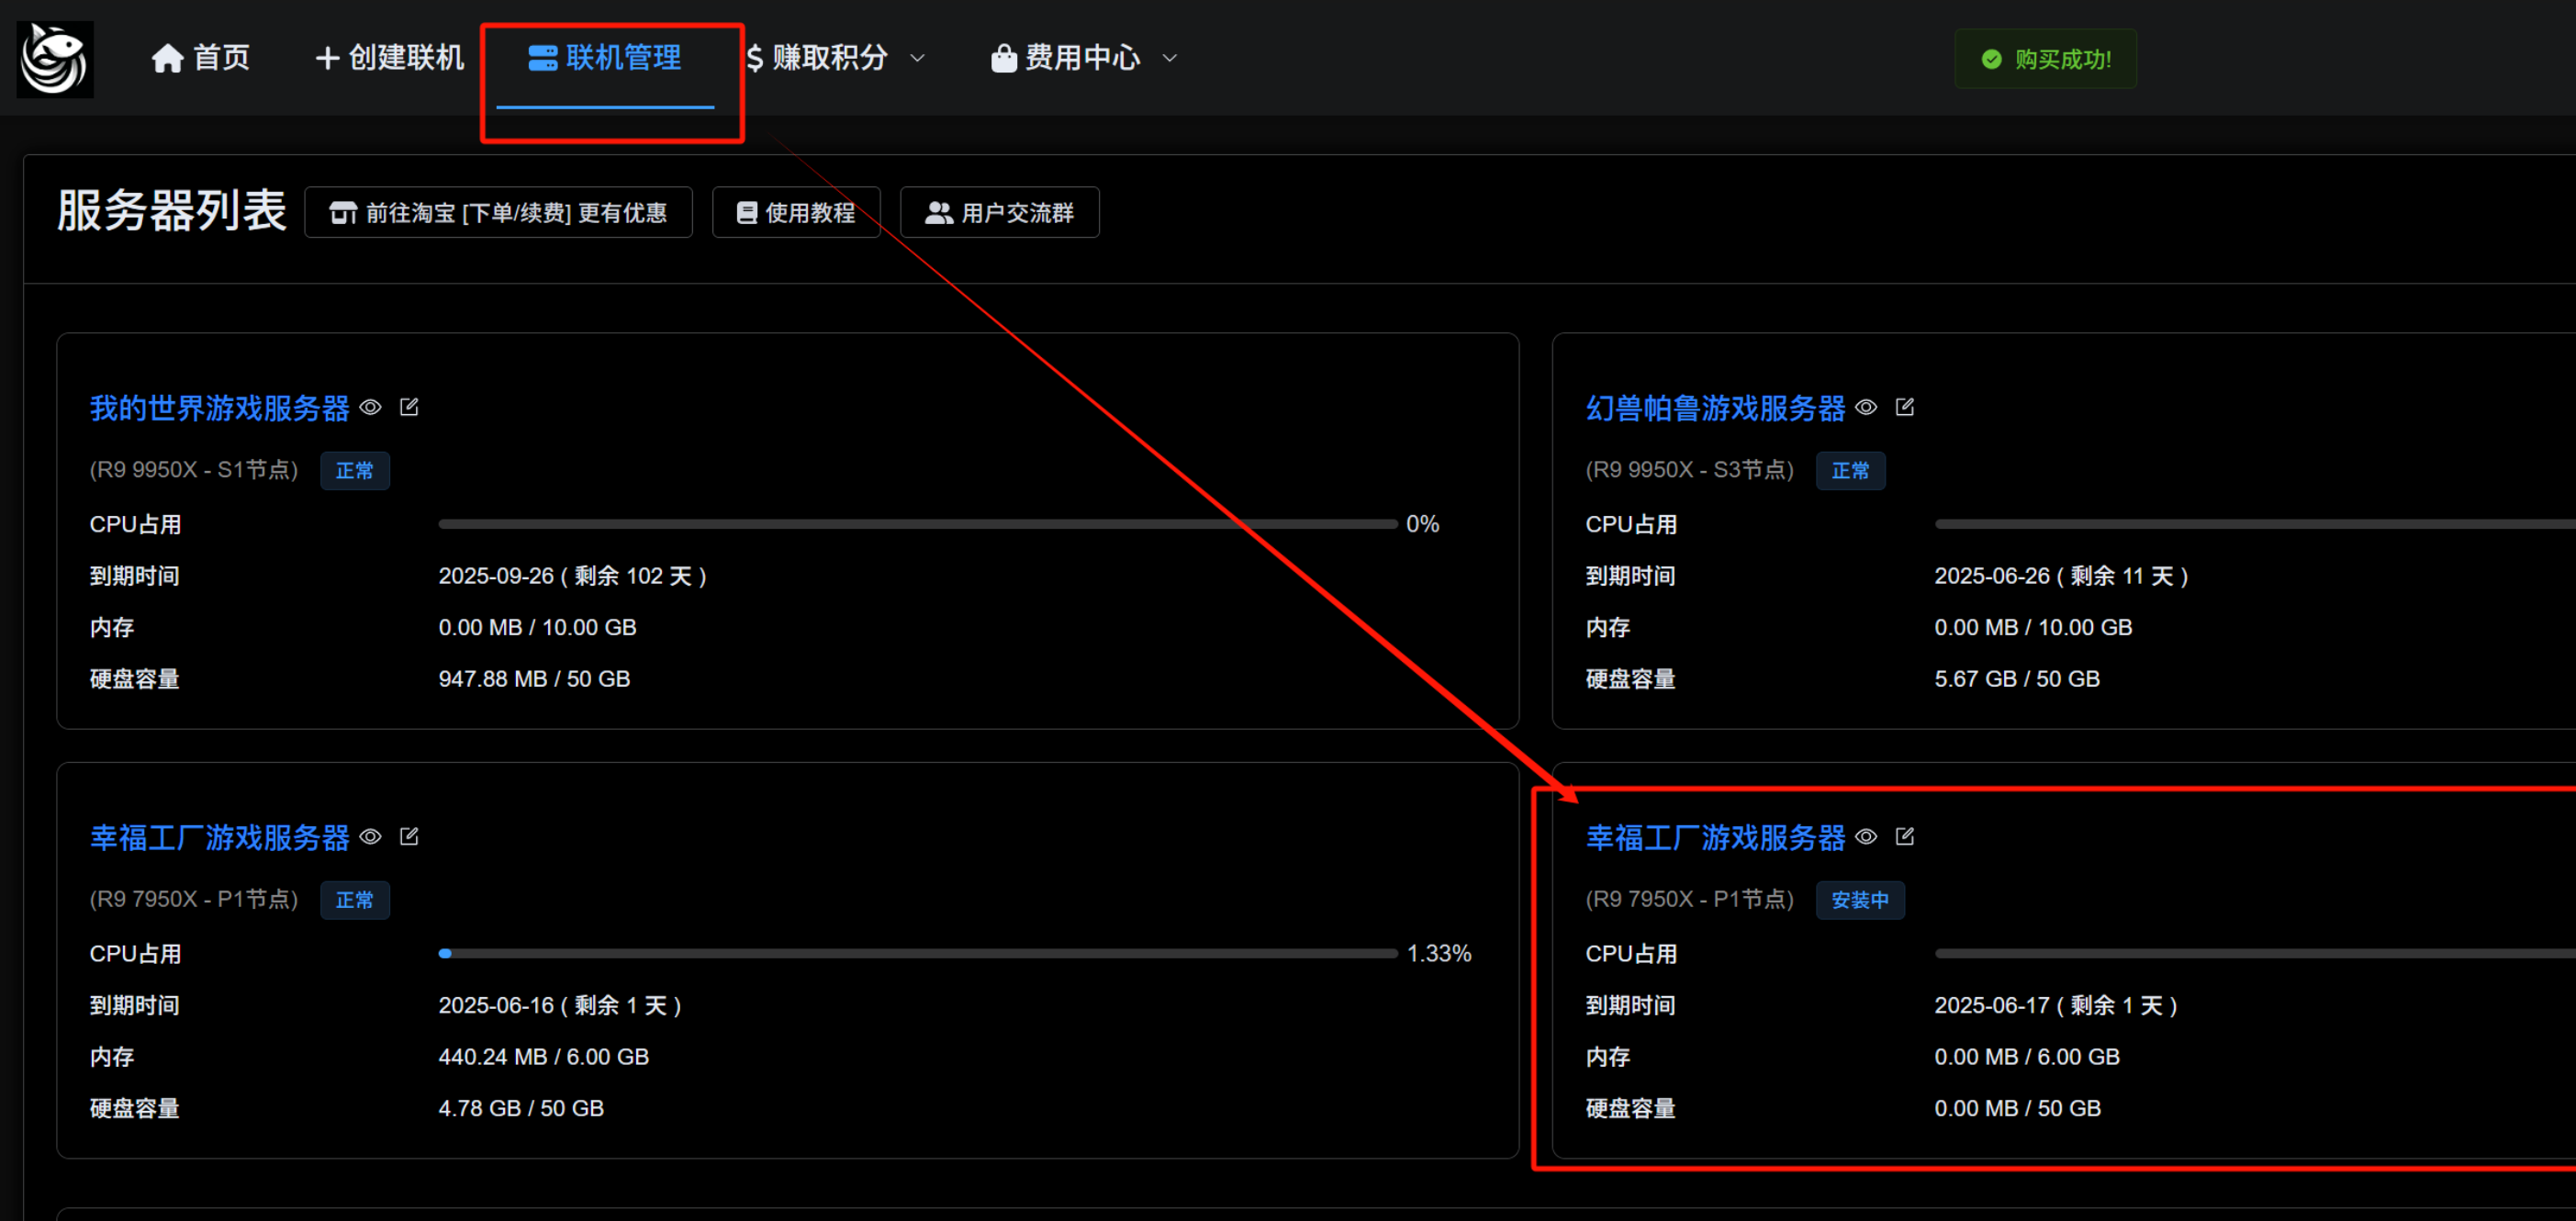Click edit icon beside 幻兽帕鲁游戏服务器
This screenshot has height=1221, width=2576.
(1905, 407)
